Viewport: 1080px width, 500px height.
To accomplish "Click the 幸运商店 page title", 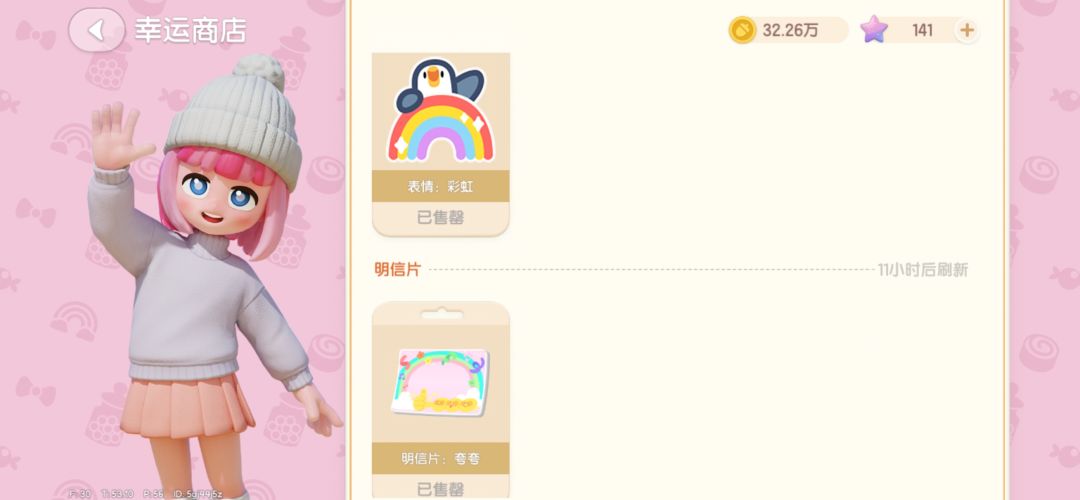I will point(190,31).
